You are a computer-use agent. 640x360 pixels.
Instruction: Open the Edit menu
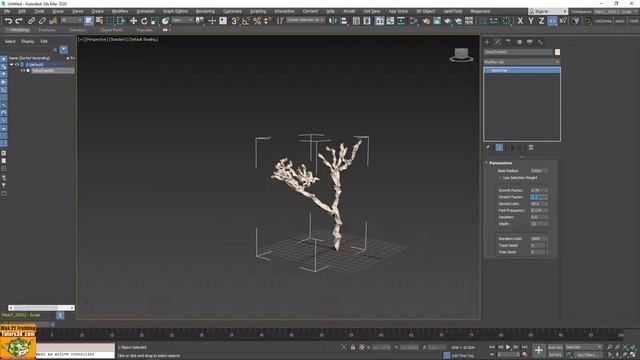[22, 11]
